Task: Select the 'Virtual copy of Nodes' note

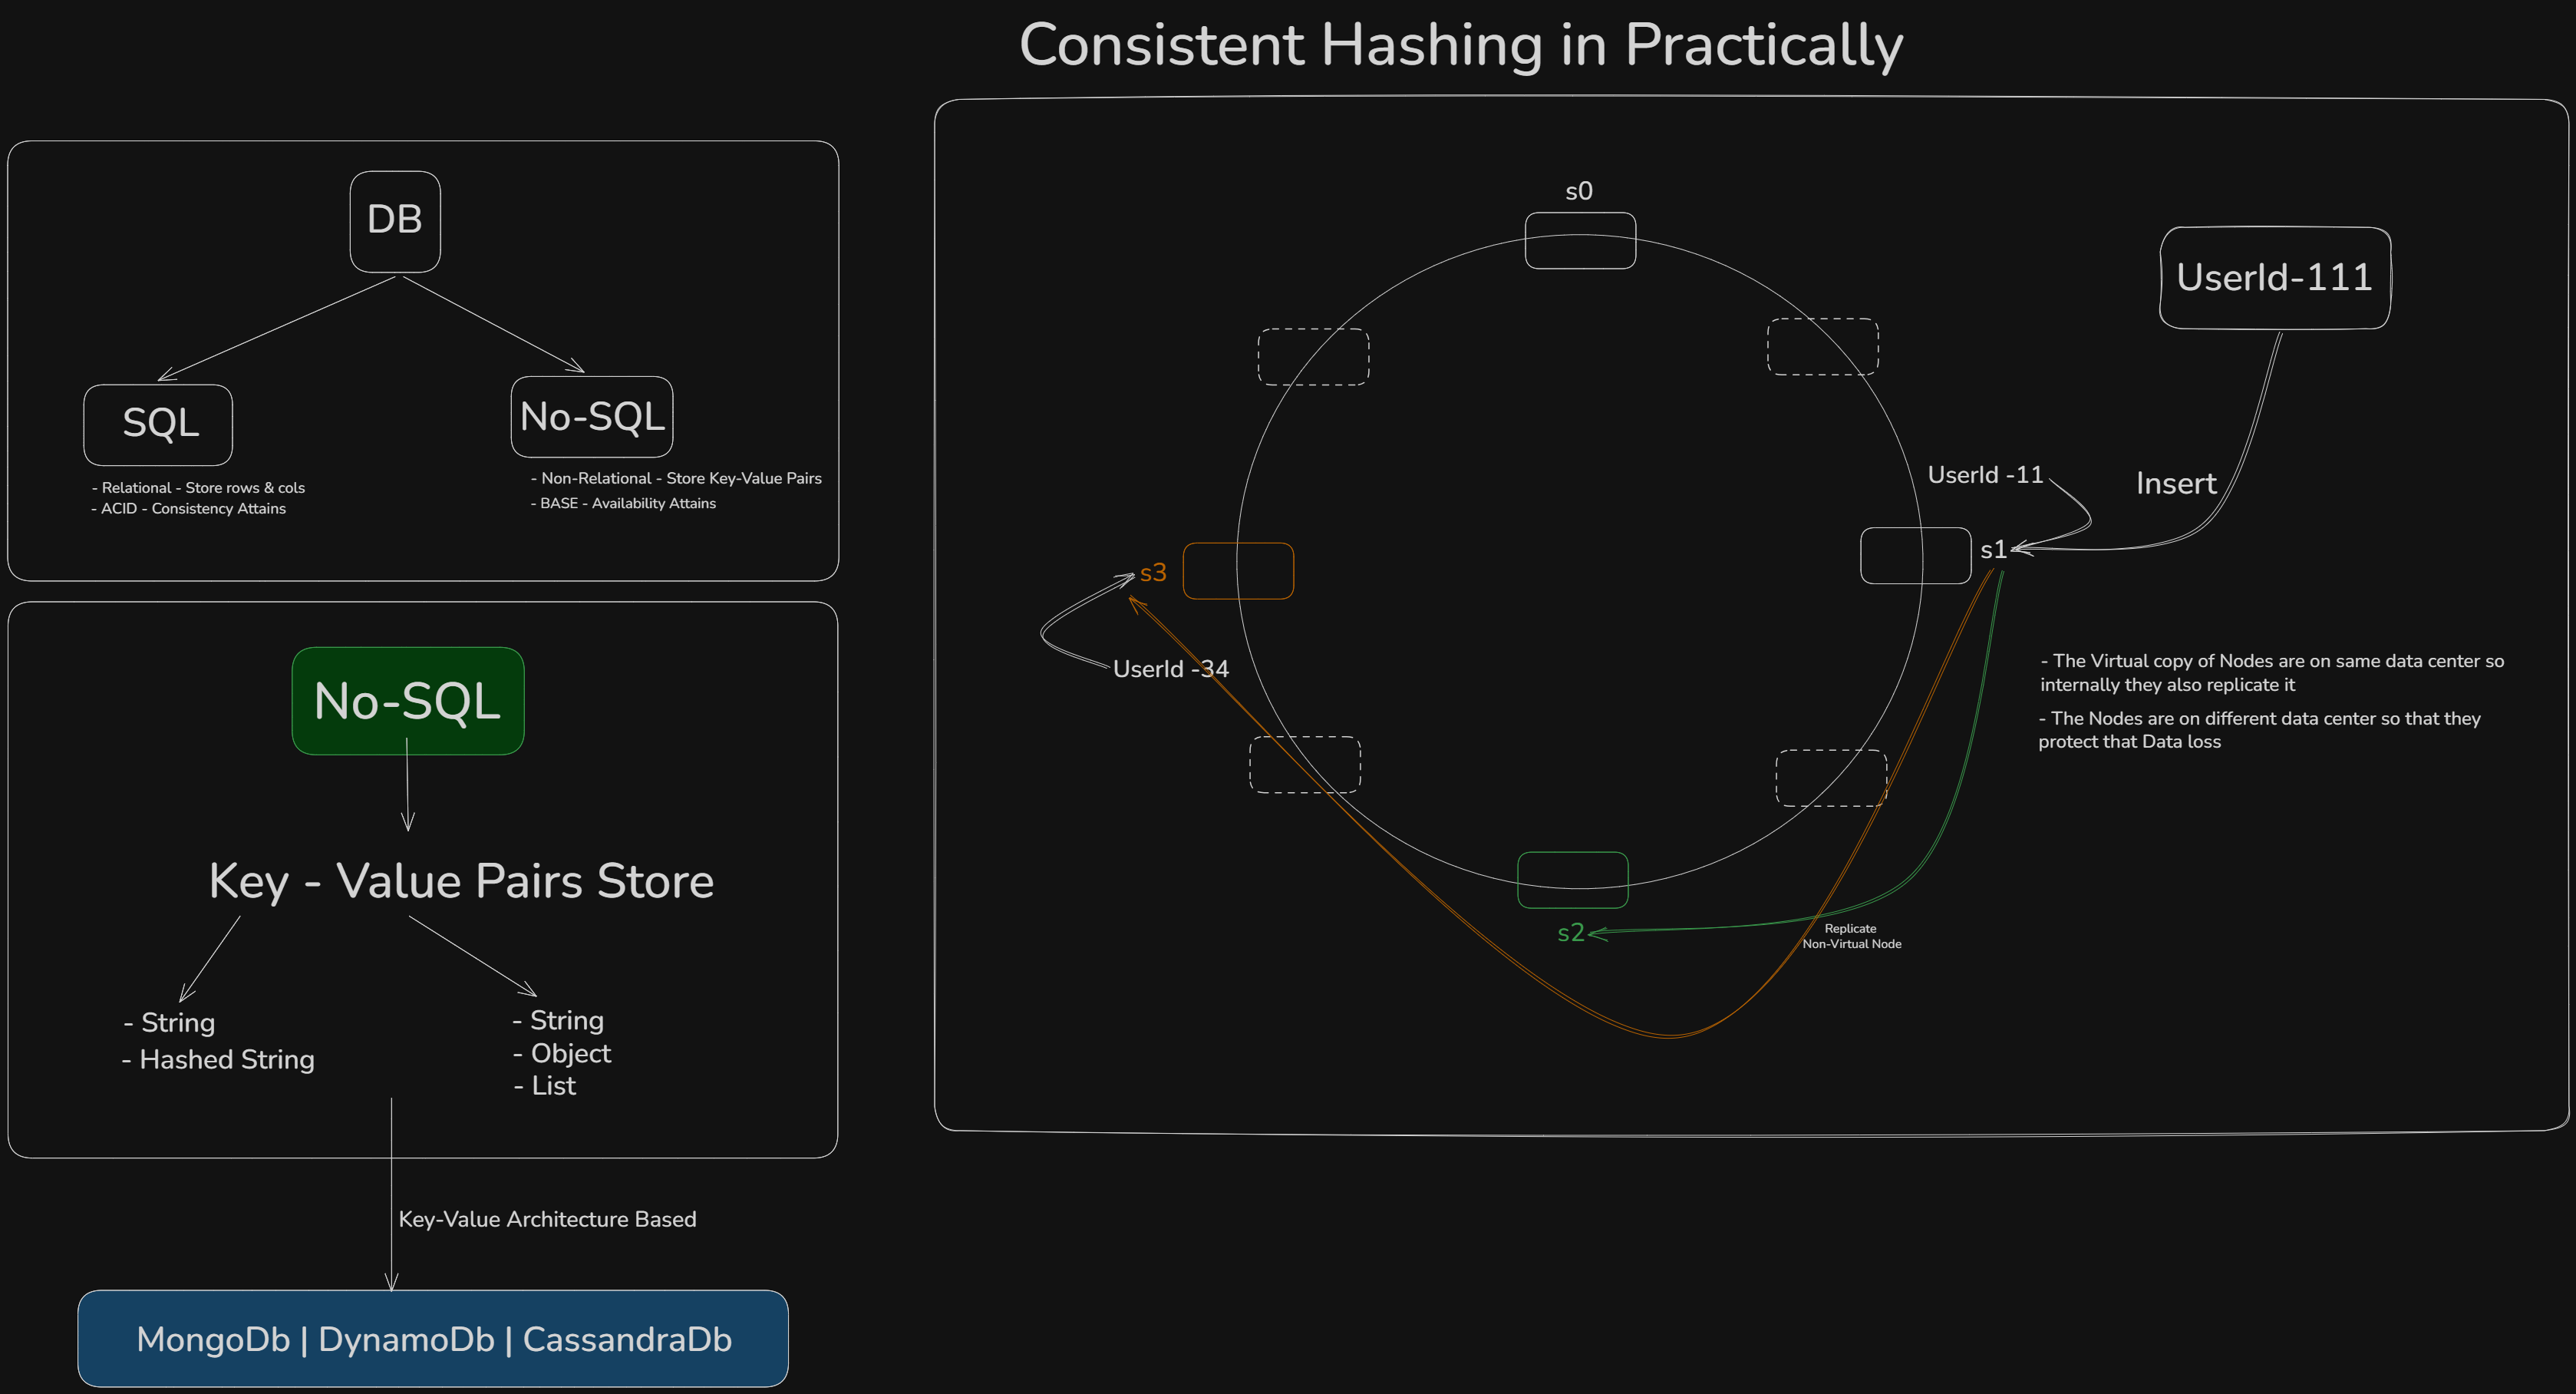Action: point(2272,672)
